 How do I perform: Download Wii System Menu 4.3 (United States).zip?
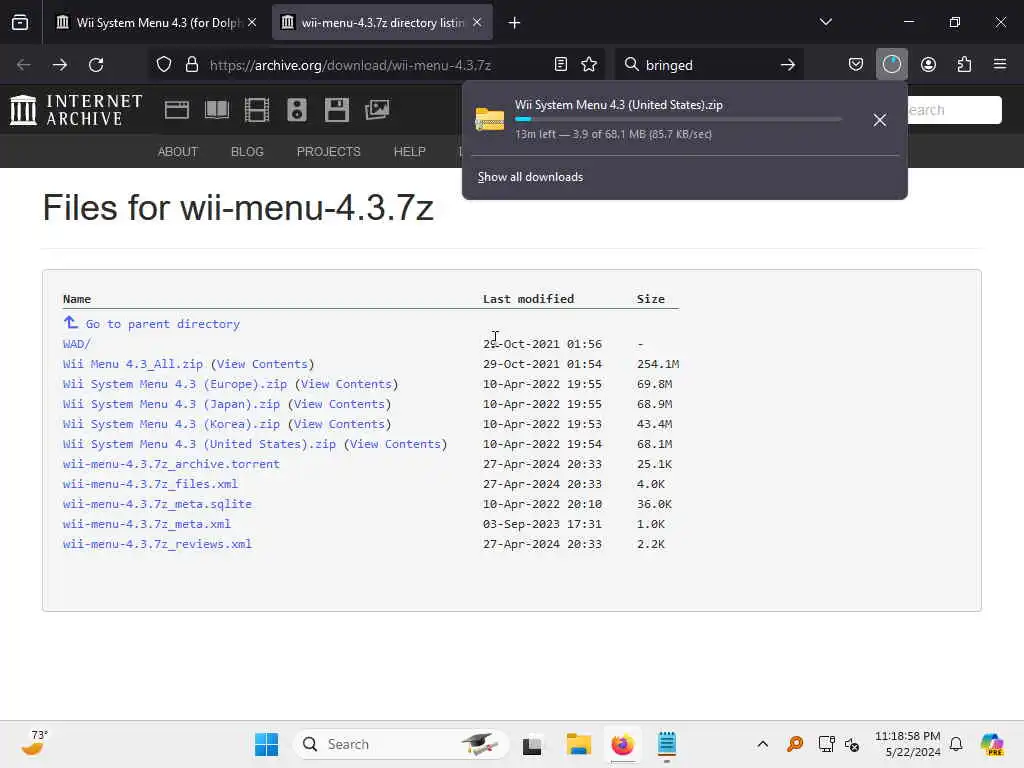(x=199, y=444)
